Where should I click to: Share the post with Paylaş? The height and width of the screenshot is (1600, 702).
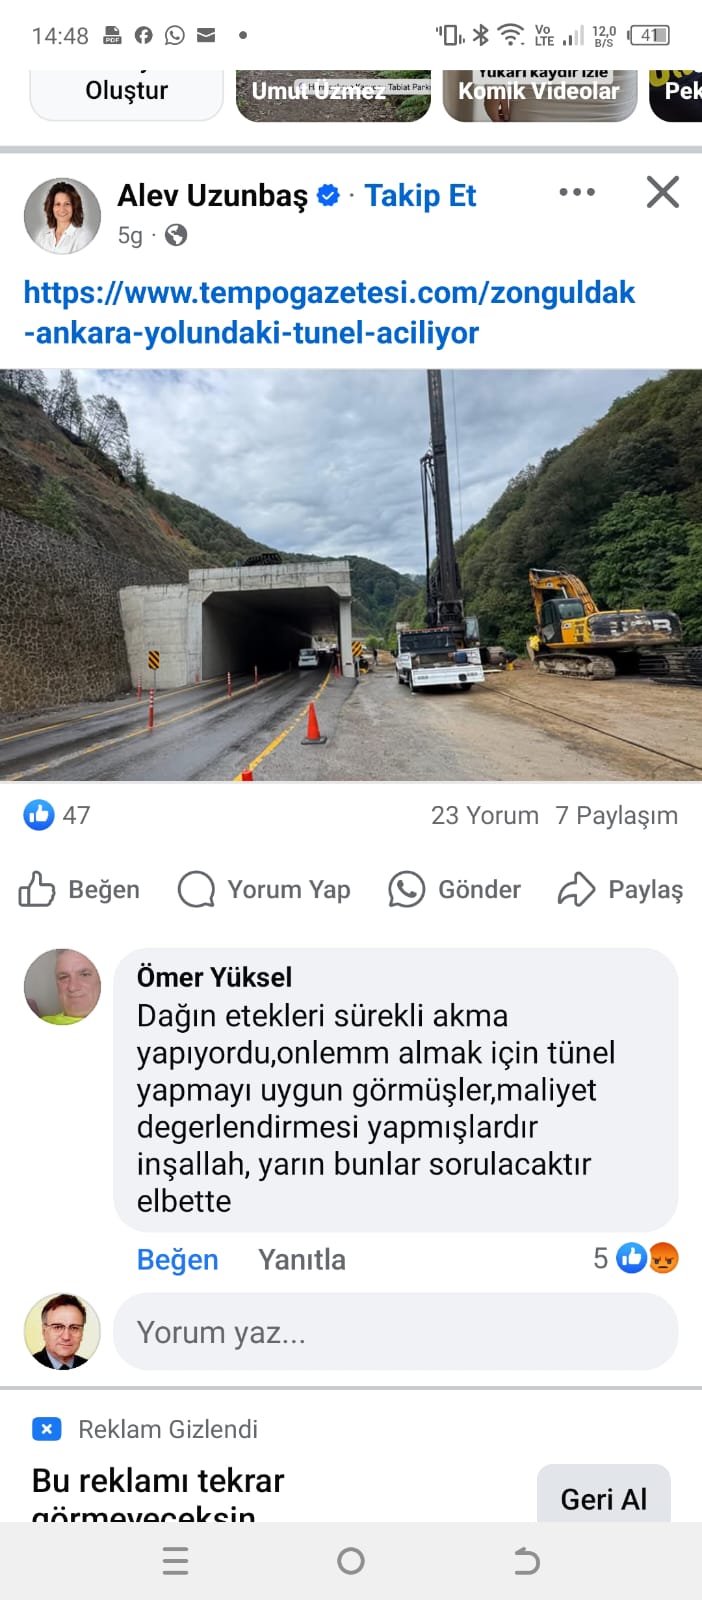[x=621, y=889]
